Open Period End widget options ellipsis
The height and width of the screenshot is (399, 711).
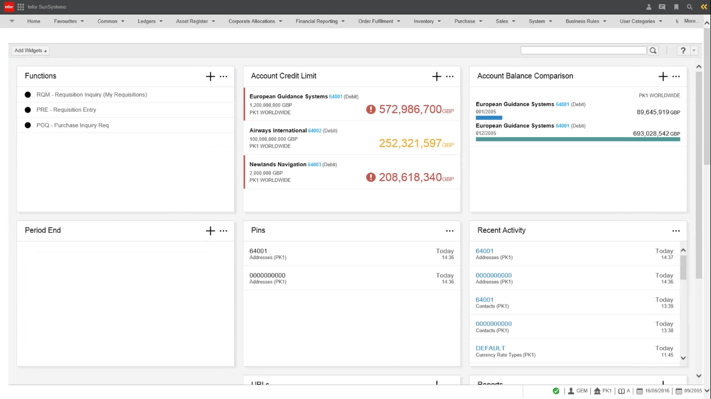(224, 231)
